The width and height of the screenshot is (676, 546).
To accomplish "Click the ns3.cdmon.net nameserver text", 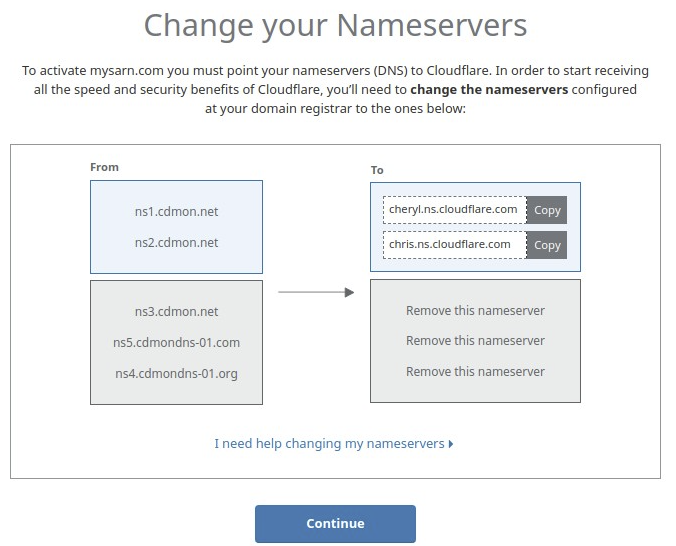I will tap(176, 311).
